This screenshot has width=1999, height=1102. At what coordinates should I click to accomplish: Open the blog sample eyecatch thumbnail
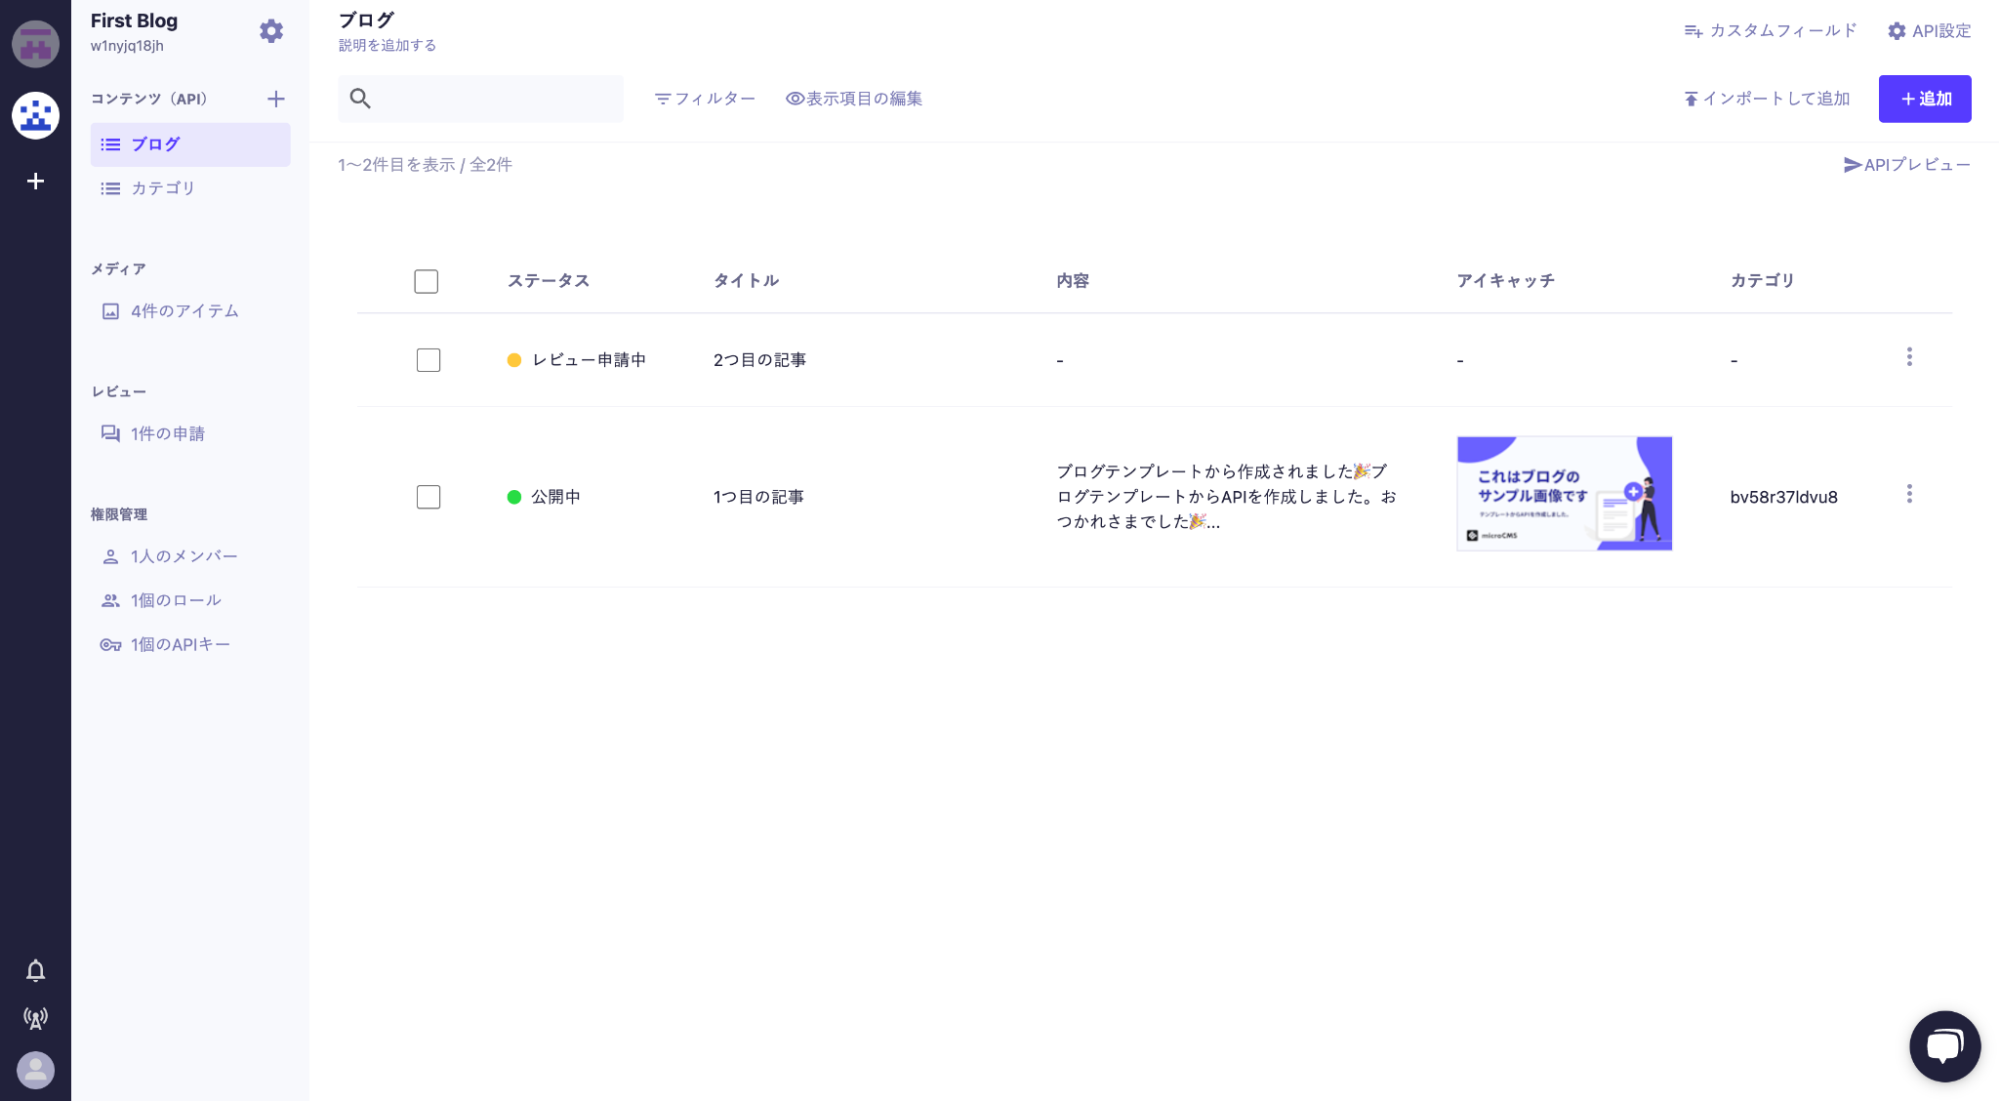pos(1563,494)
